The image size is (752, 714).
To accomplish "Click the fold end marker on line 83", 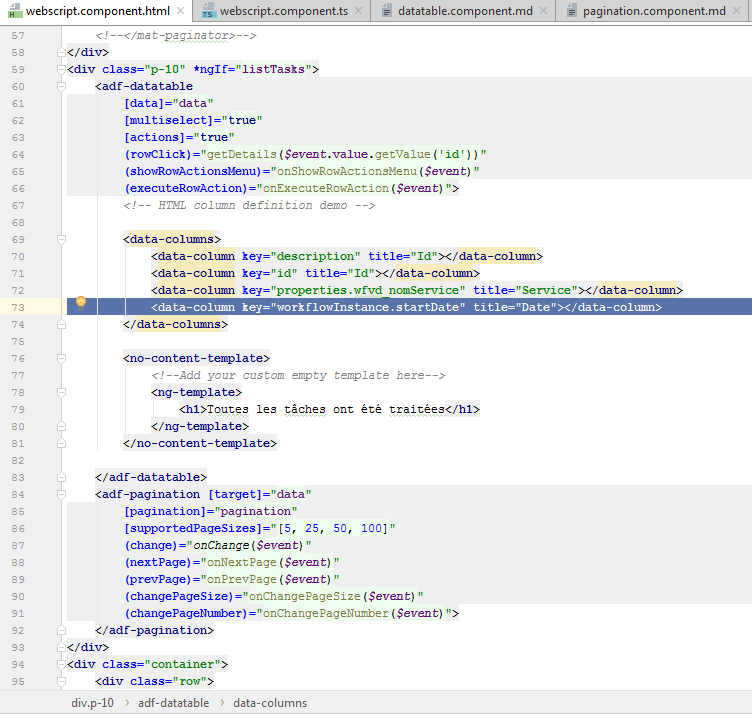I will 61,477.
